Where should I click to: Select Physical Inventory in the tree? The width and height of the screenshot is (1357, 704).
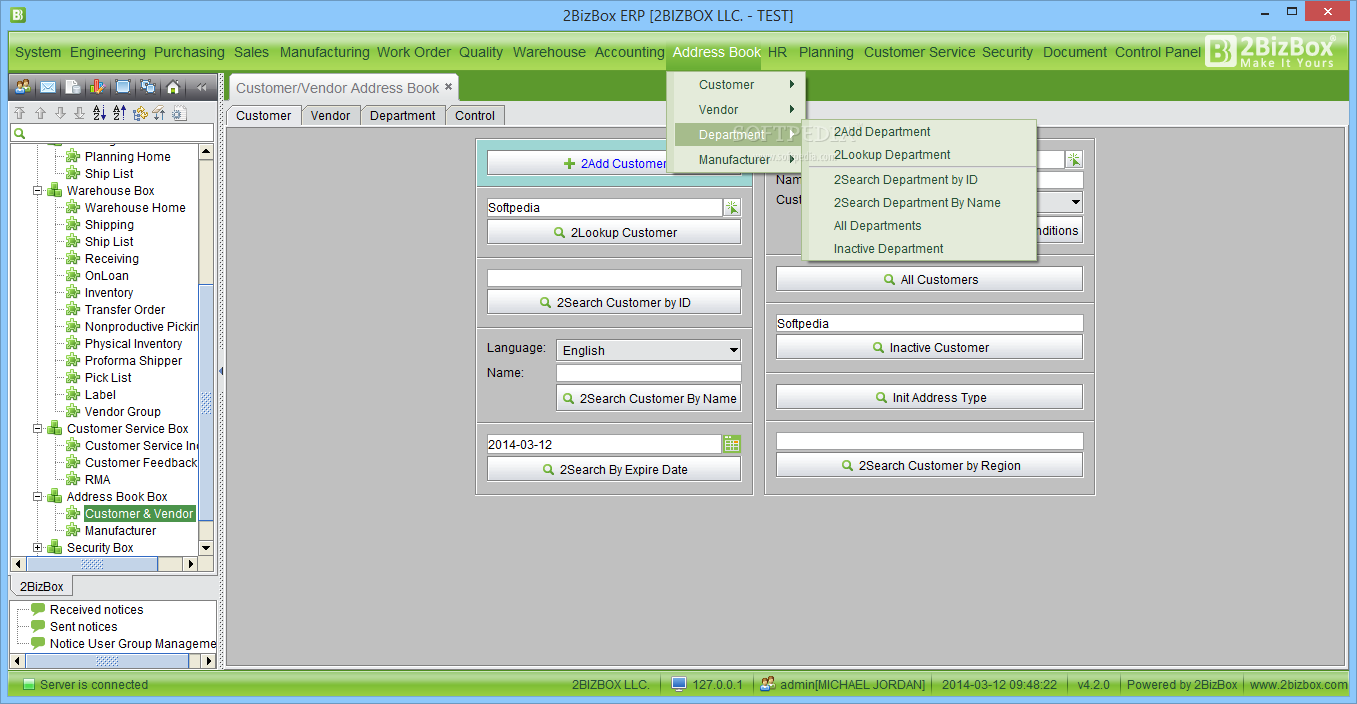pyautogui.click(x=133, y=343)
